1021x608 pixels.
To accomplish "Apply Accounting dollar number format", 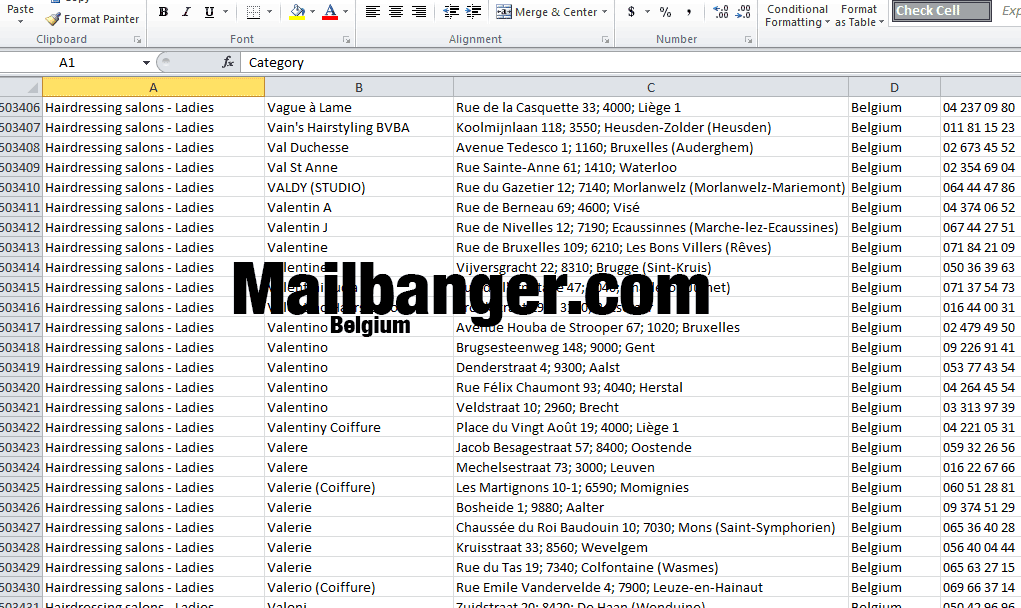I will click(x=631, y=12).
